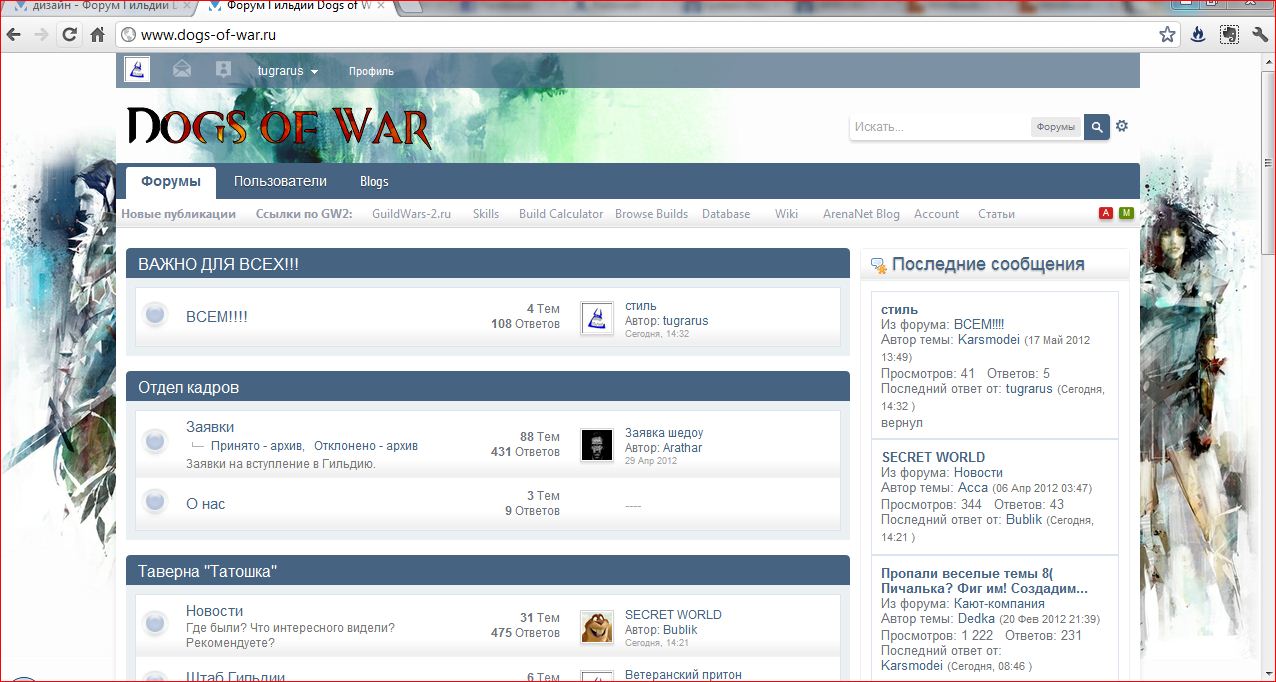Open the Build Calculator link
Screen dimensions: 1276x682
[x=561, y=214]
